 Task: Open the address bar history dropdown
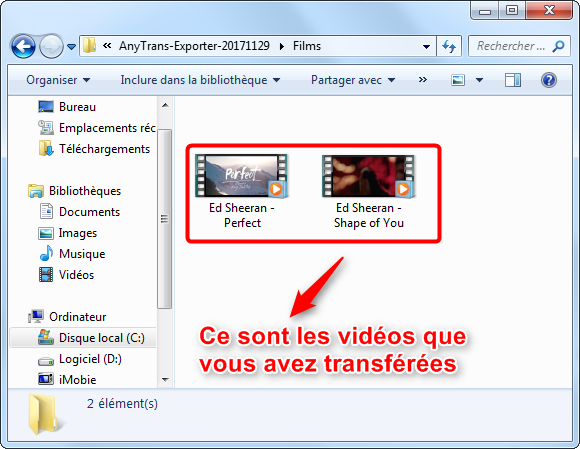(x=426, y=47)
